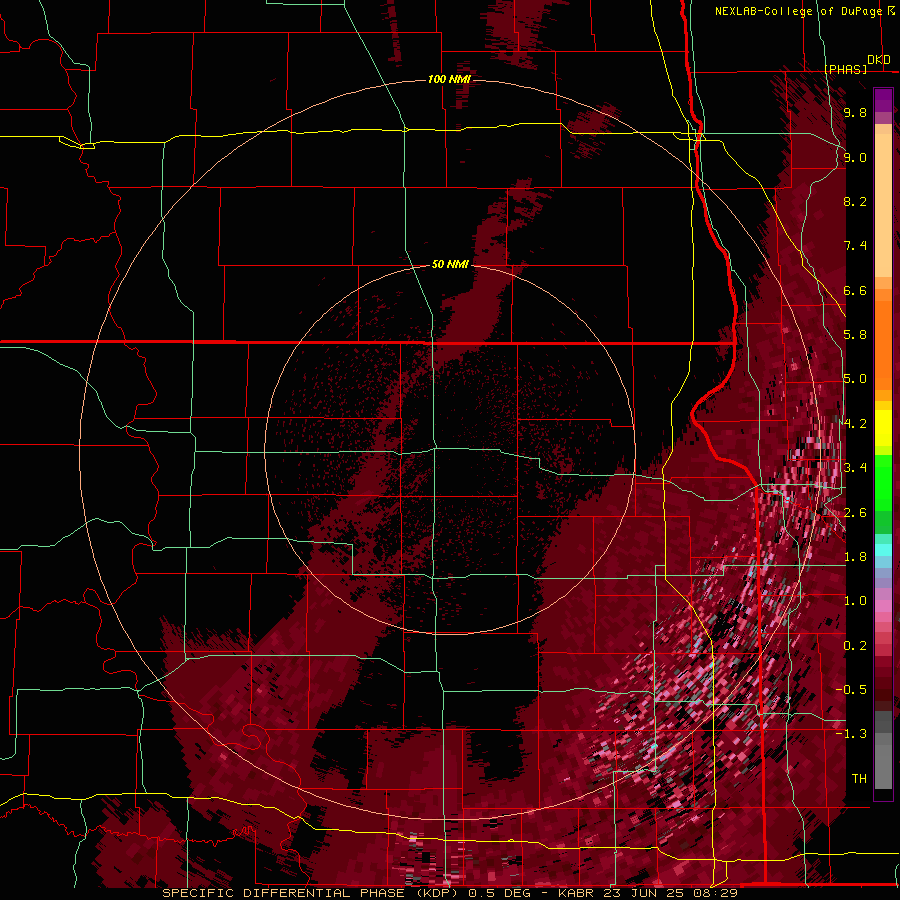Click the 1.8 scale value
Screen dimensions: 900x900
coord(855,557)
